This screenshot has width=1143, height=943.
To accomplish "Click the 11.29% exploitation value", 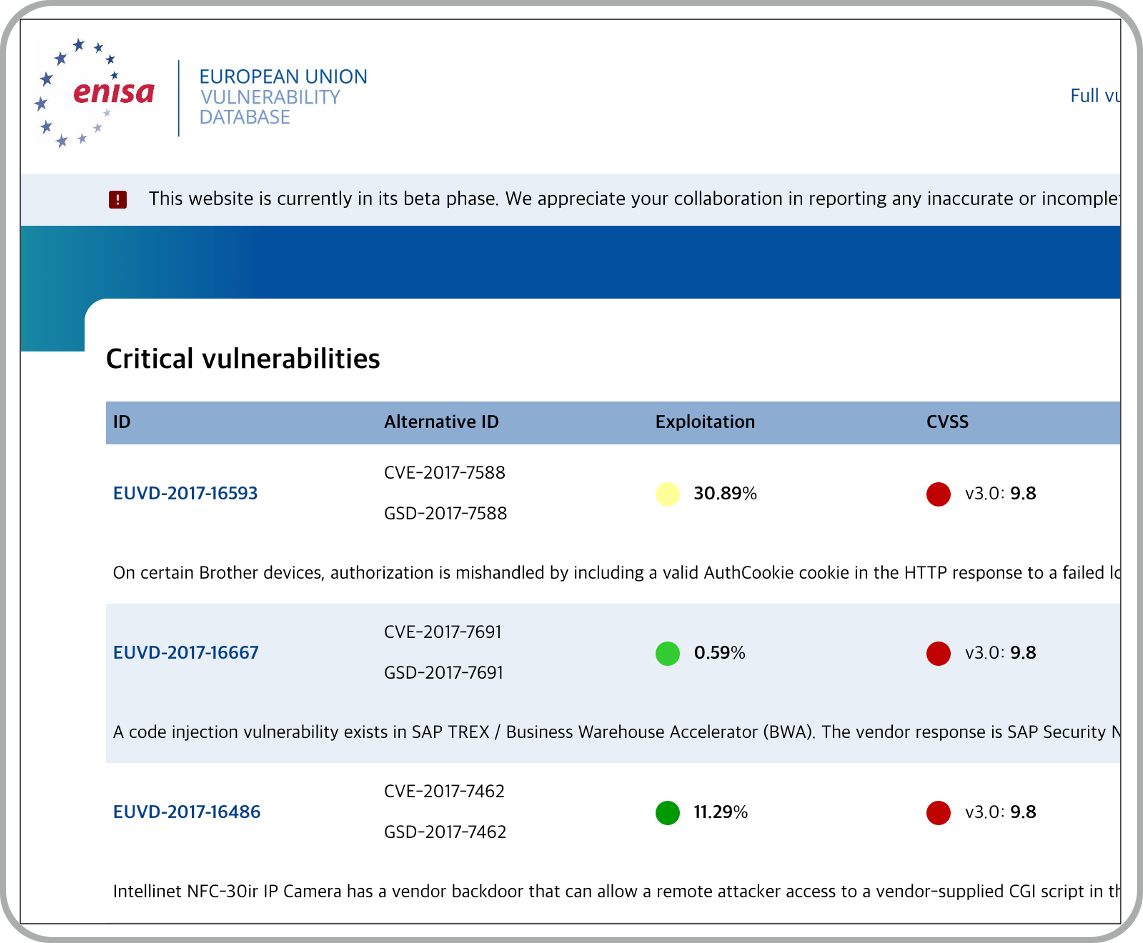I will tap(720, 812).
